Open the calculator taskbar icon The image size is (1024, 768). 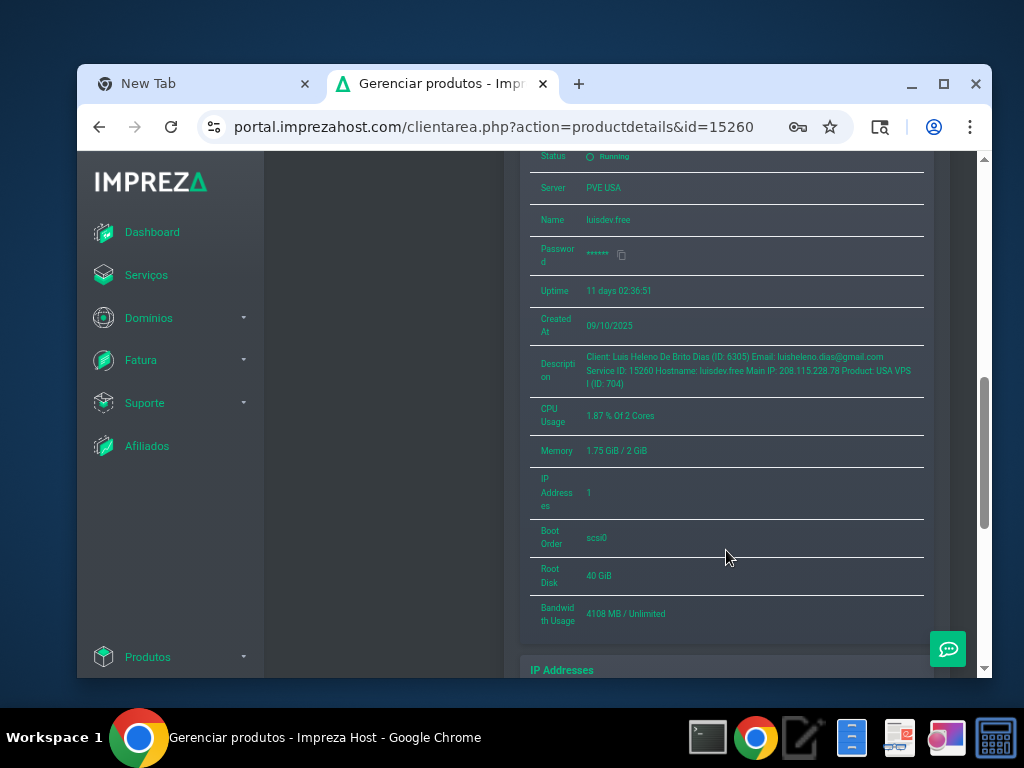996,738
